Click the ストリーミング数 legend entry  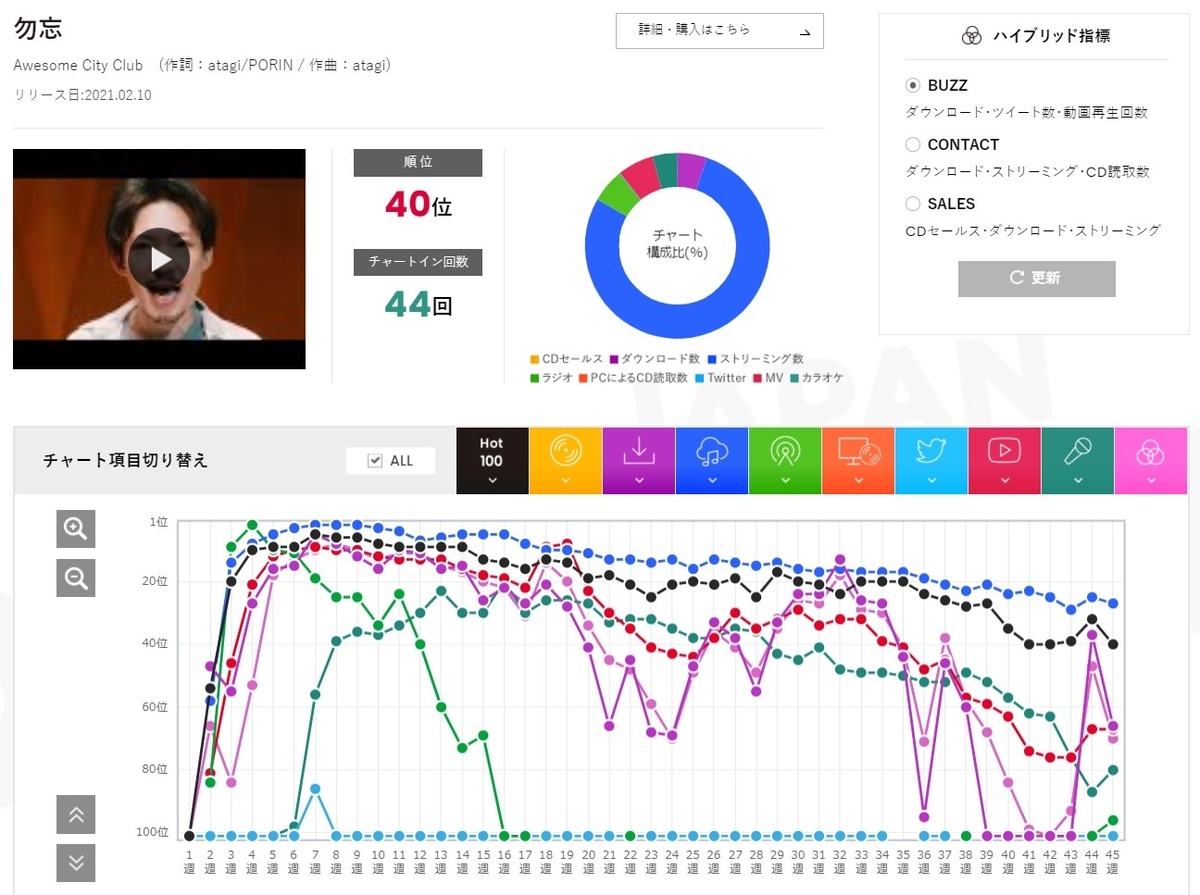(756, 359)
